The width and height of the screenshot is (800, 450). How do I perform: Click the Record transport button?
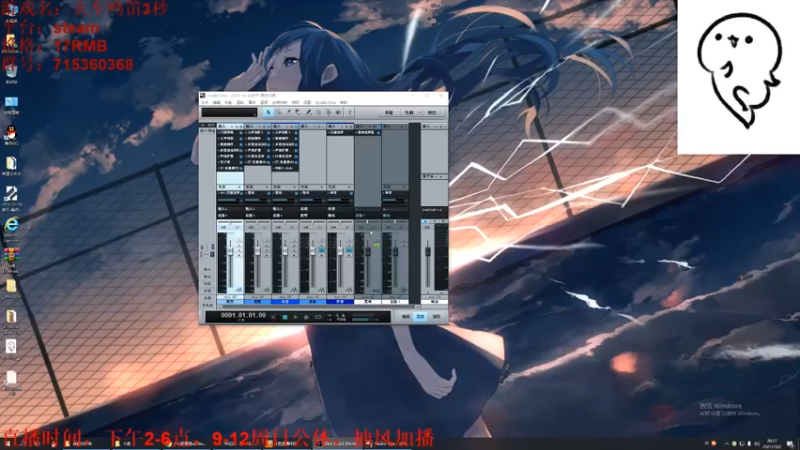coord(306,317)
